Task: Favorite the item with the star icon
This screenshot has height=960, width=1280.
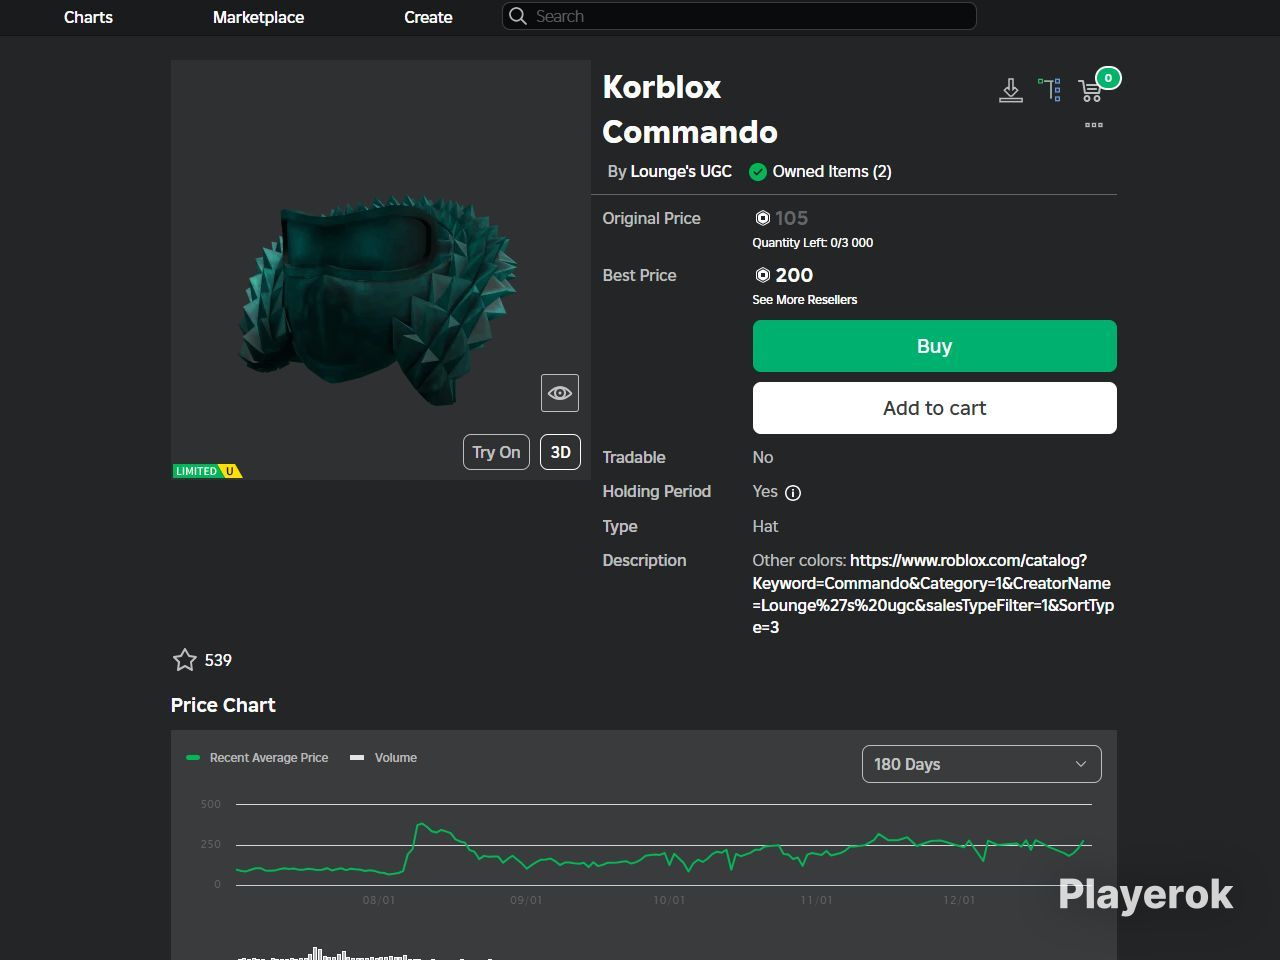Action: pos(185,660)
